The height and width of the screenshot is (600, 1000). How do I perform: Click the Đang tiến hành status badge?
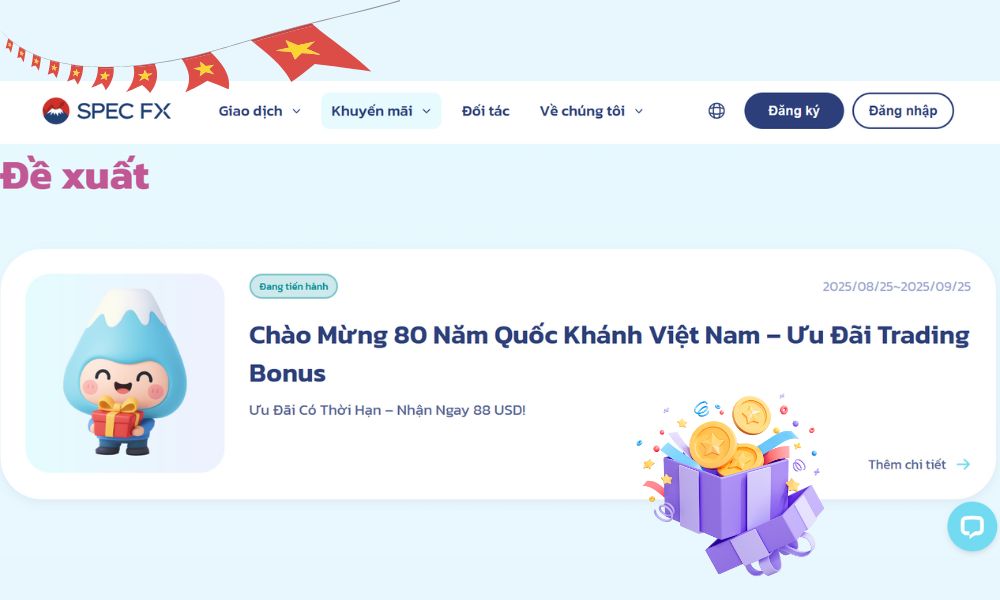pyautogui.click(x=293, y=286)
